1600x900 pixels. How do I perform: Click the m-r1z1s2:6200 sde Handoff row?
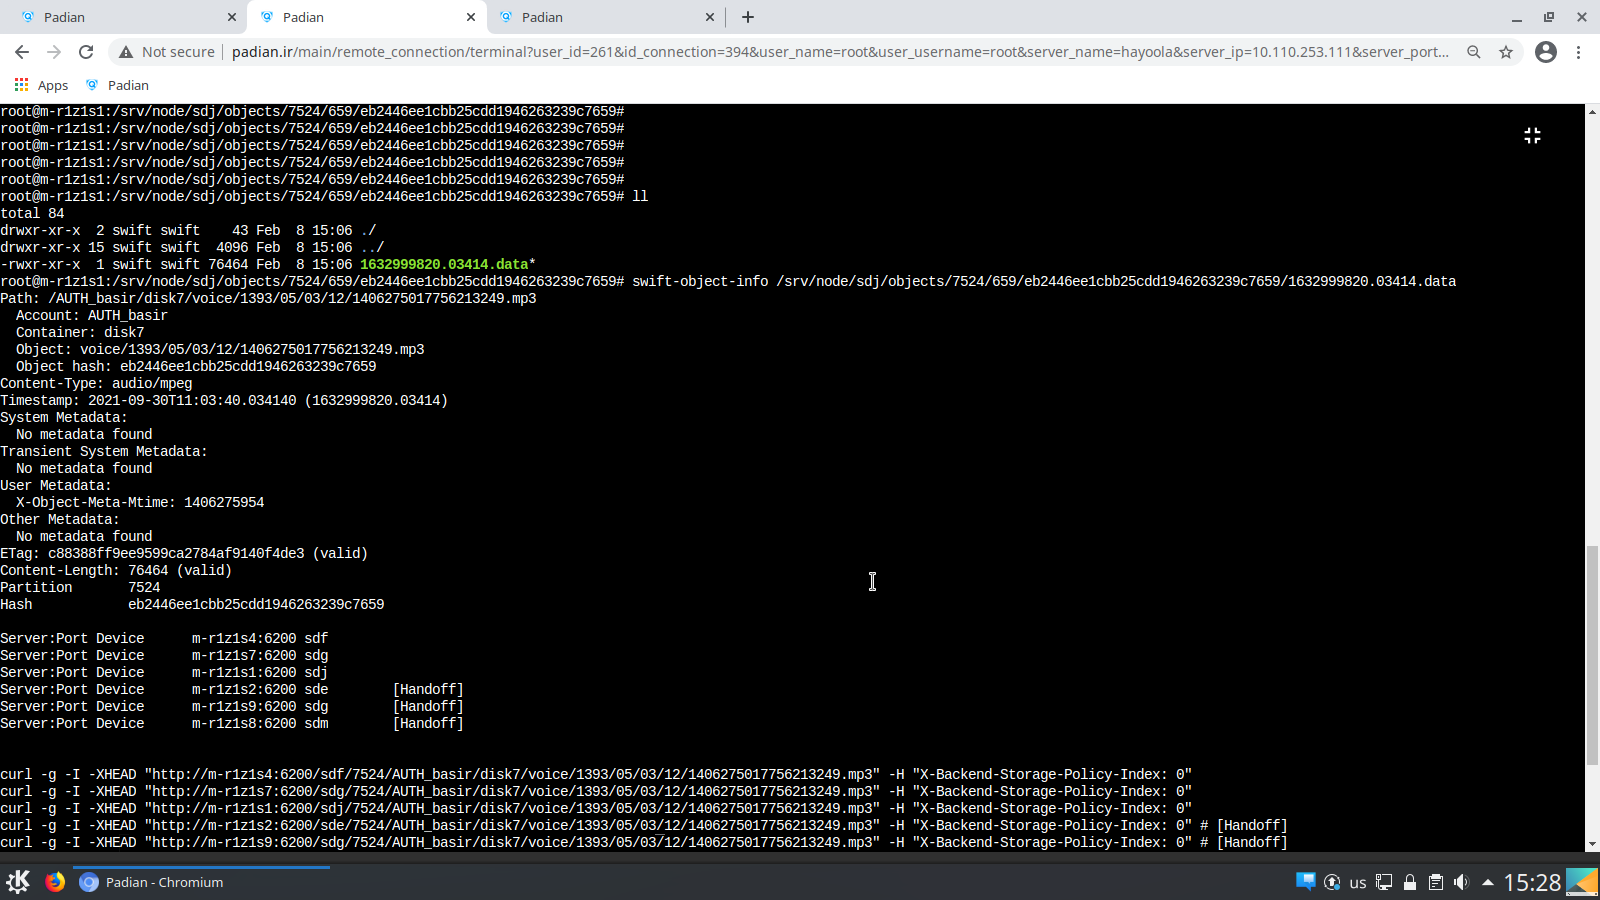[x=232, y=690]
